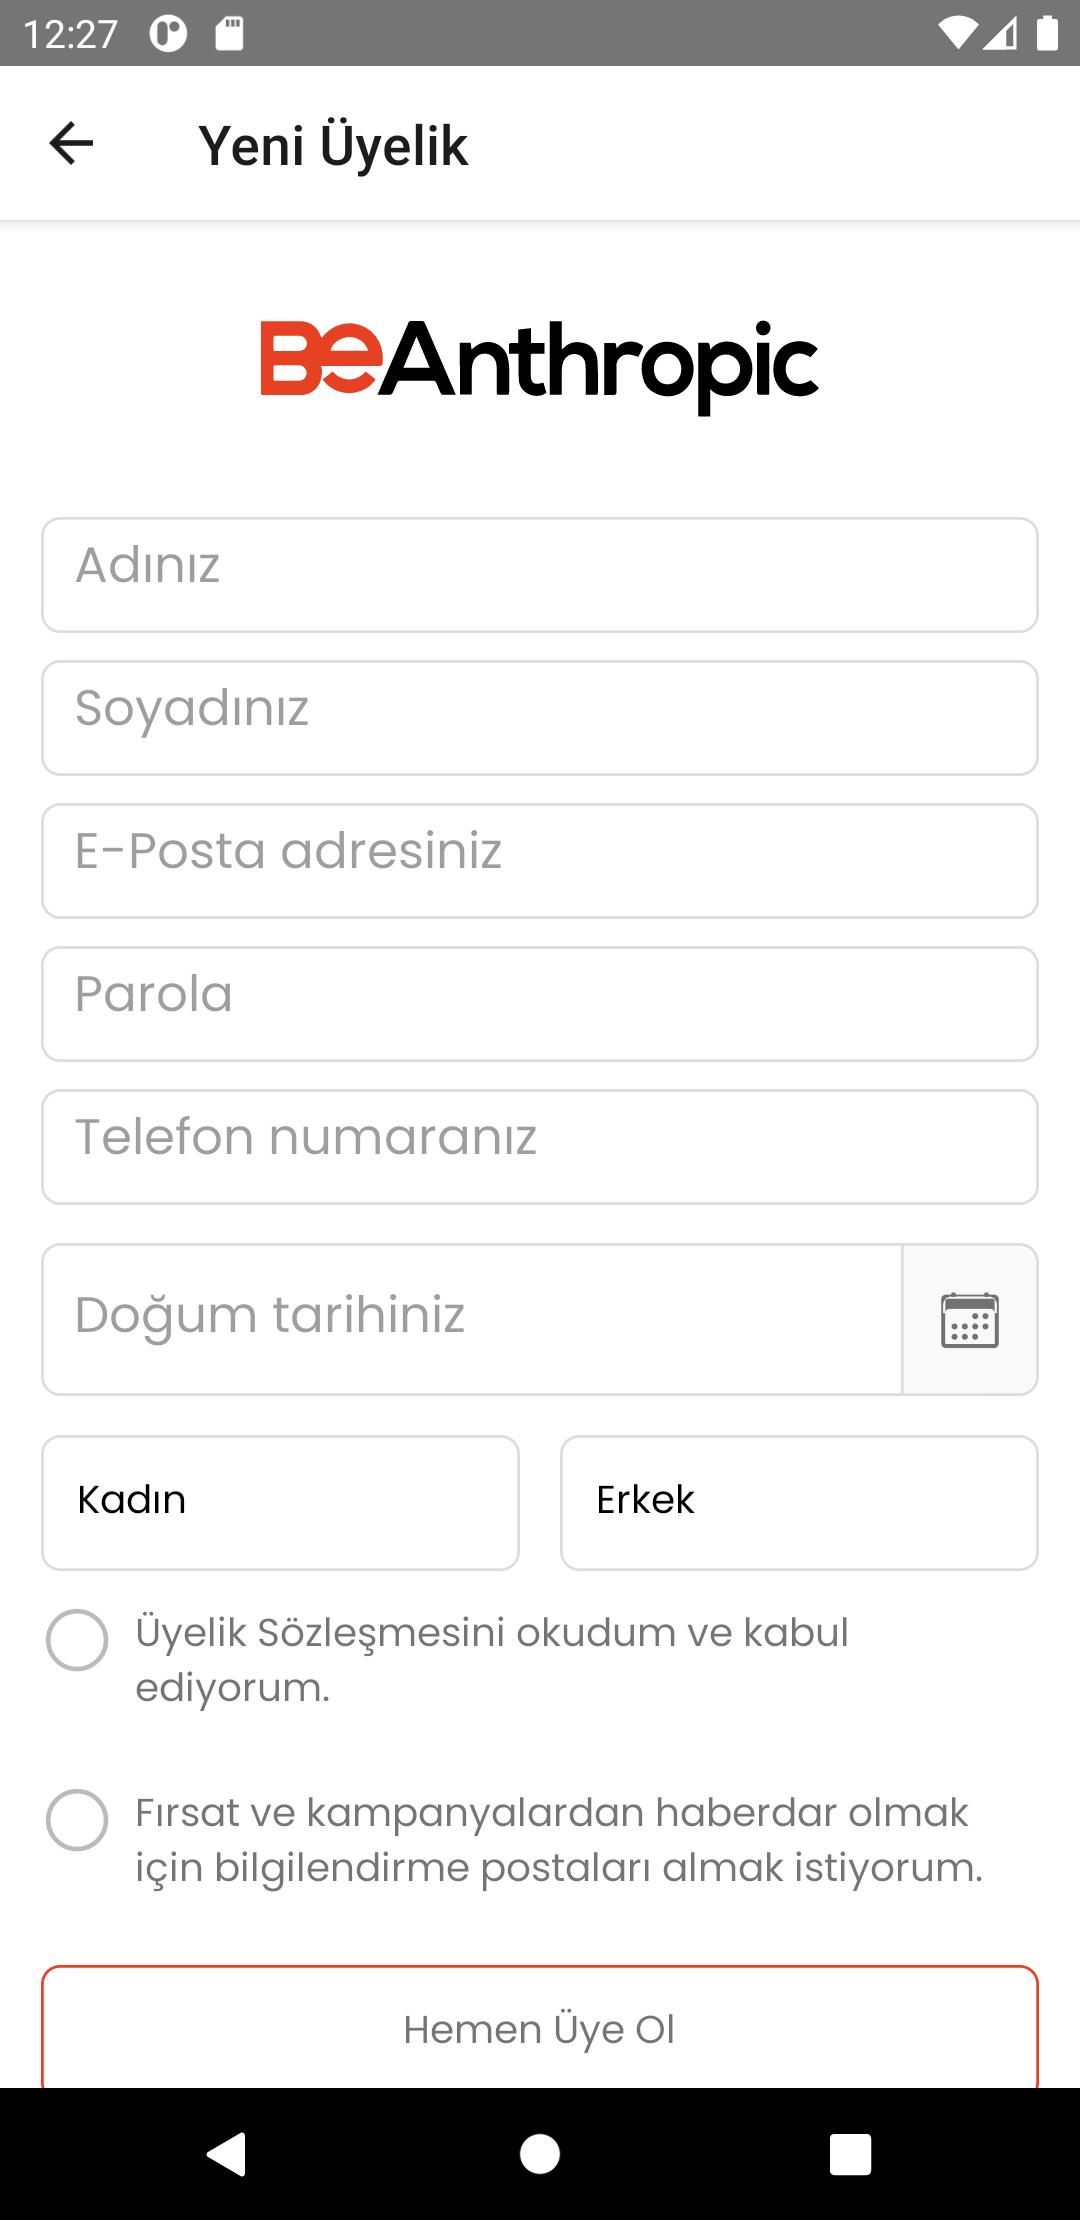Tap the Android recent apps square
This screenshot has width=1080, height=2220.
(x=851, y=2154)
